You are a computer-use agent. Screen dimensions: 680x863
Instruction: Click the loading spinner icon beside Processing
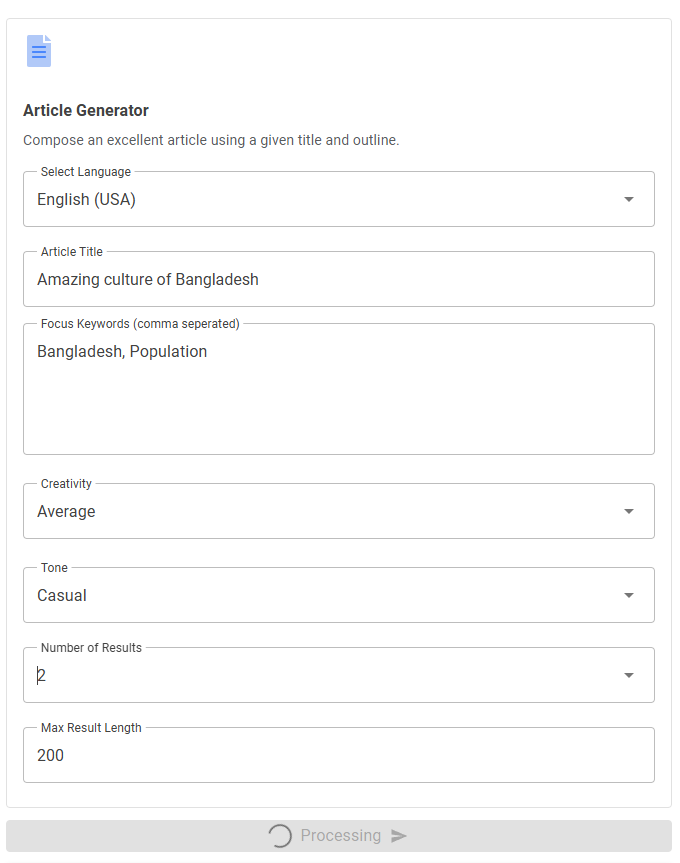pyautogui.click(x=281, y=836)
